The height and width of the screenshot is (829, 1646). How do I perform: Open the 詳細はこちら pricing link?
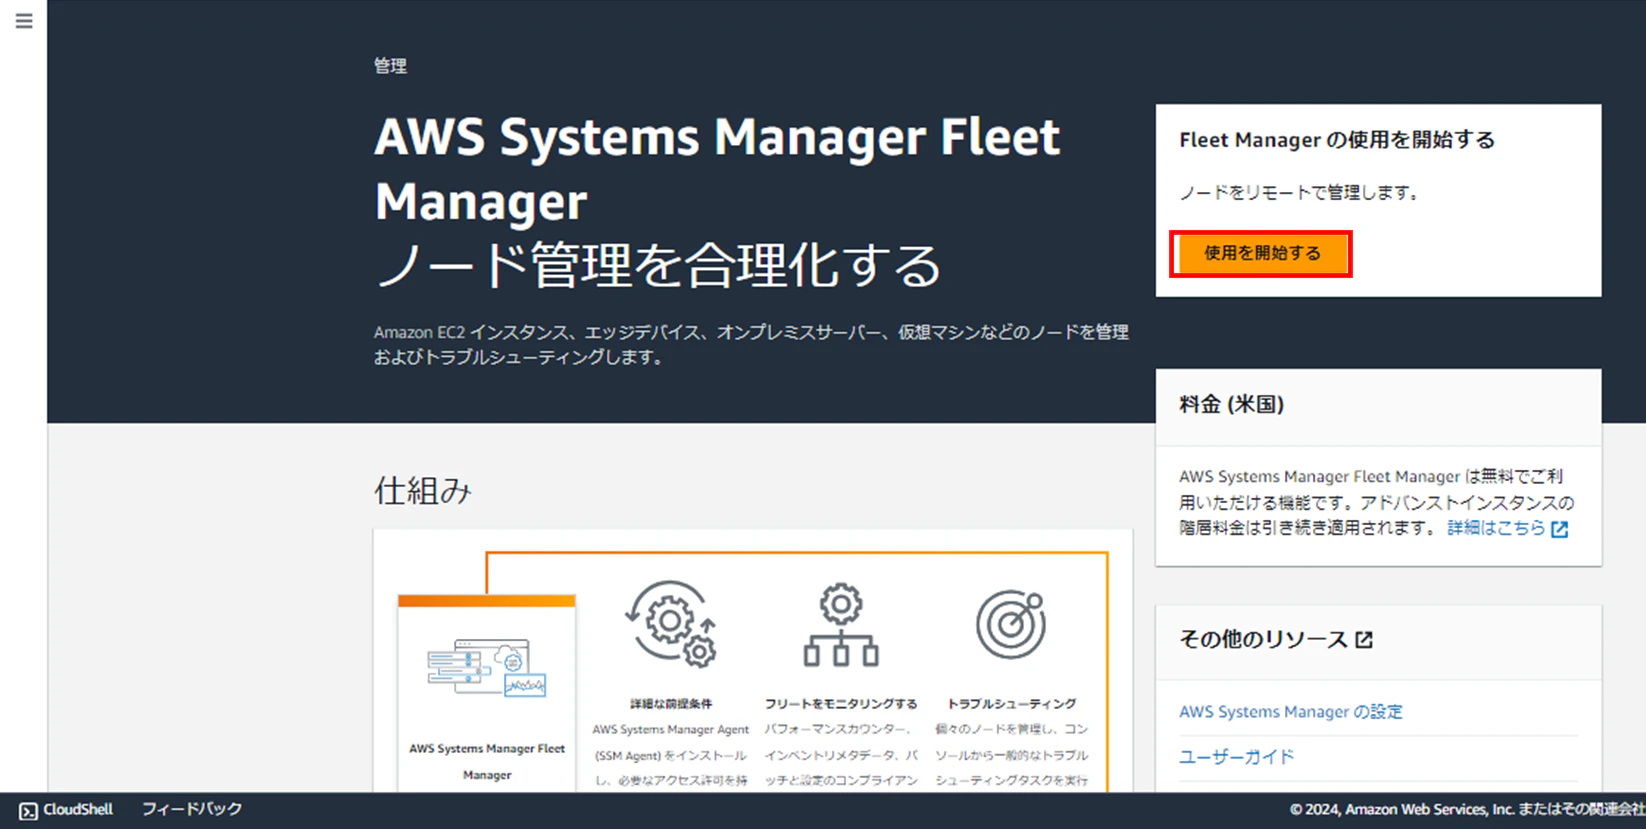(1496, 528)
